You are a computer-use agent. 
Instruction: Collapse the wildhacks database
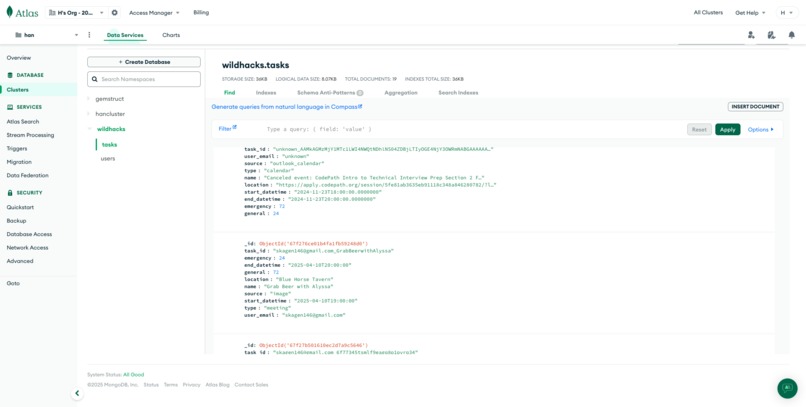(89, 129)
